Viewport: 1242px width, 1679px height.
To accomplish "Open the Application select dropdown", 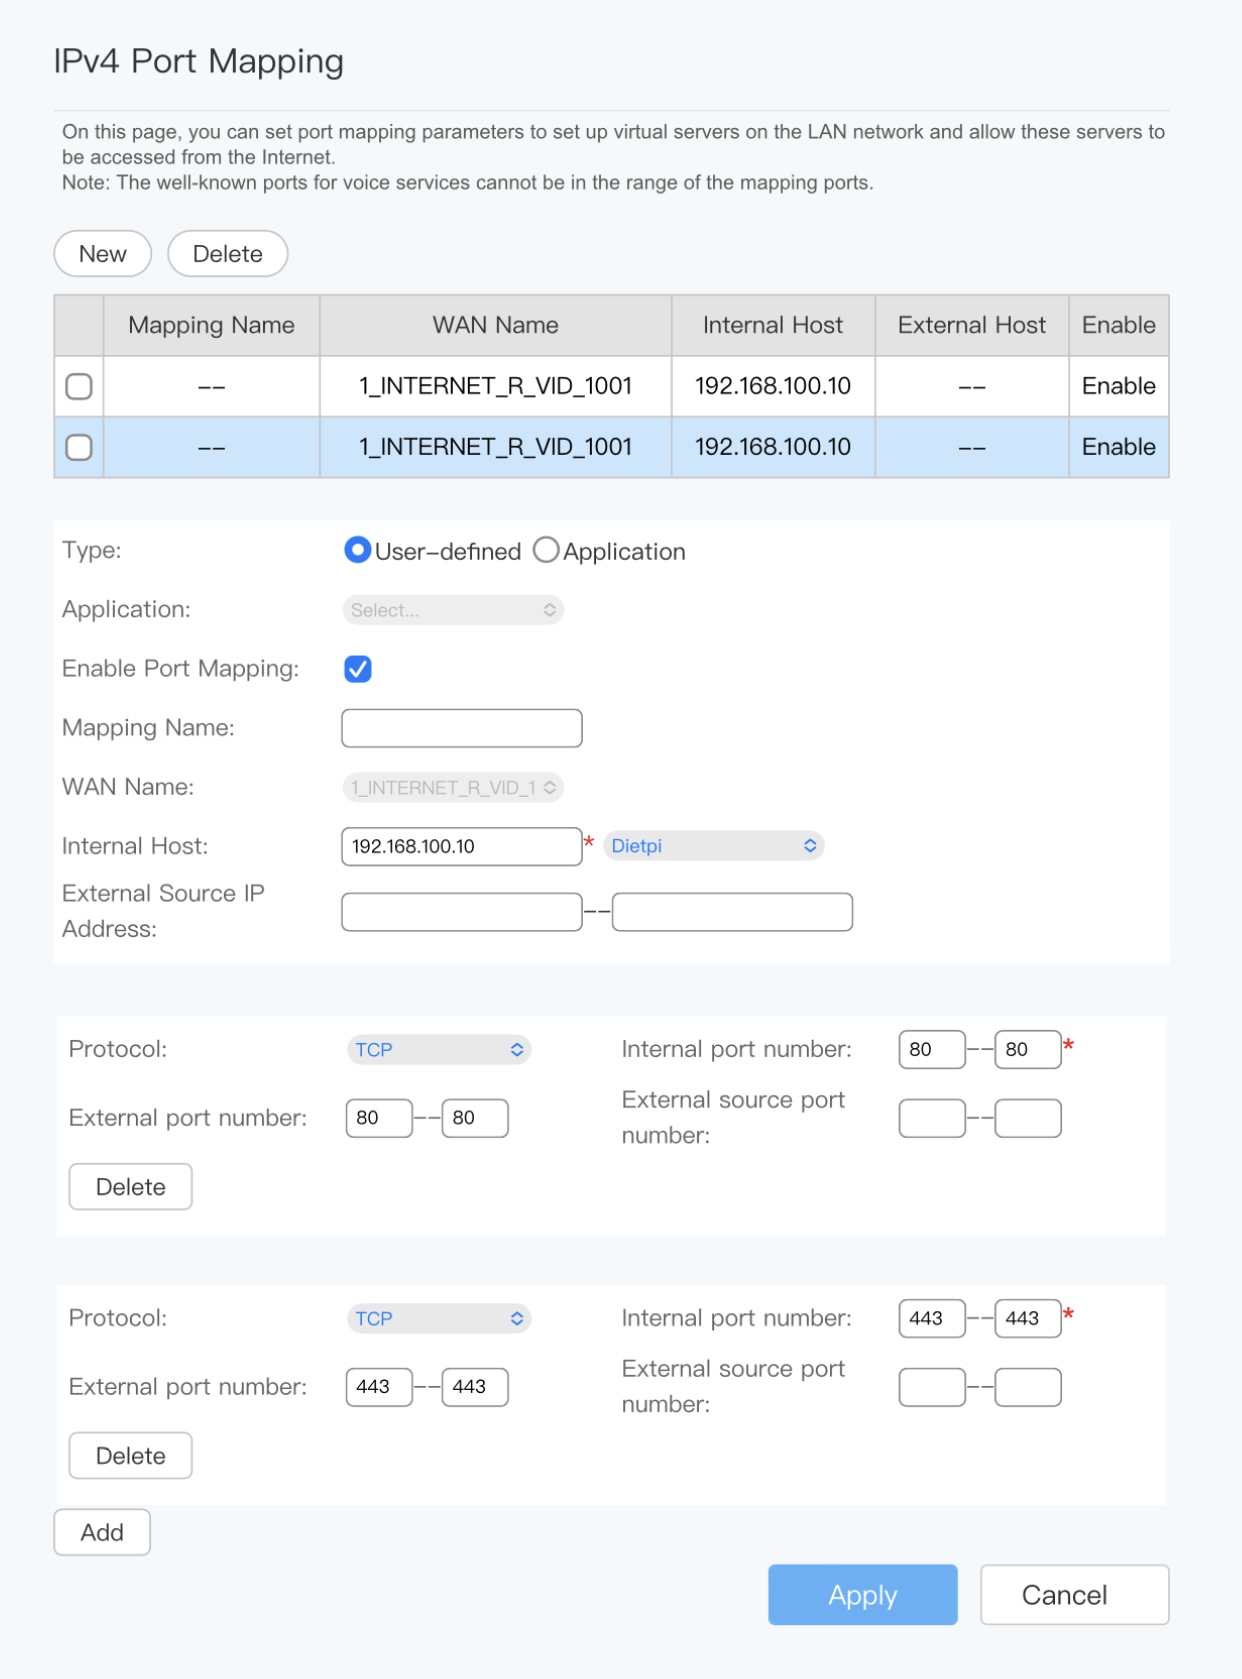I will pos(453,610).
